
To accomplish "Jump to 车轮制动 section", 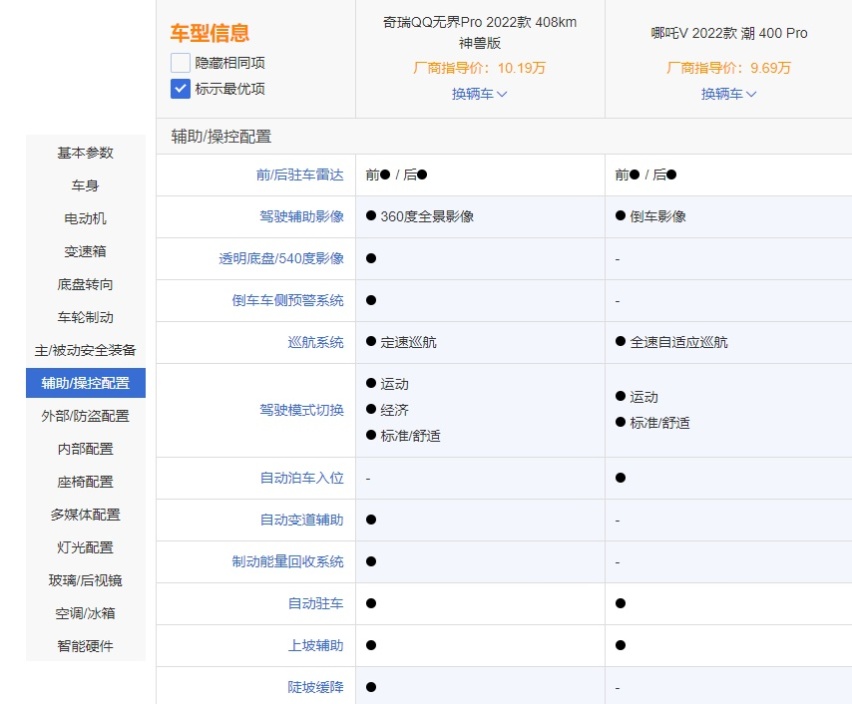I will click(85, 317).
